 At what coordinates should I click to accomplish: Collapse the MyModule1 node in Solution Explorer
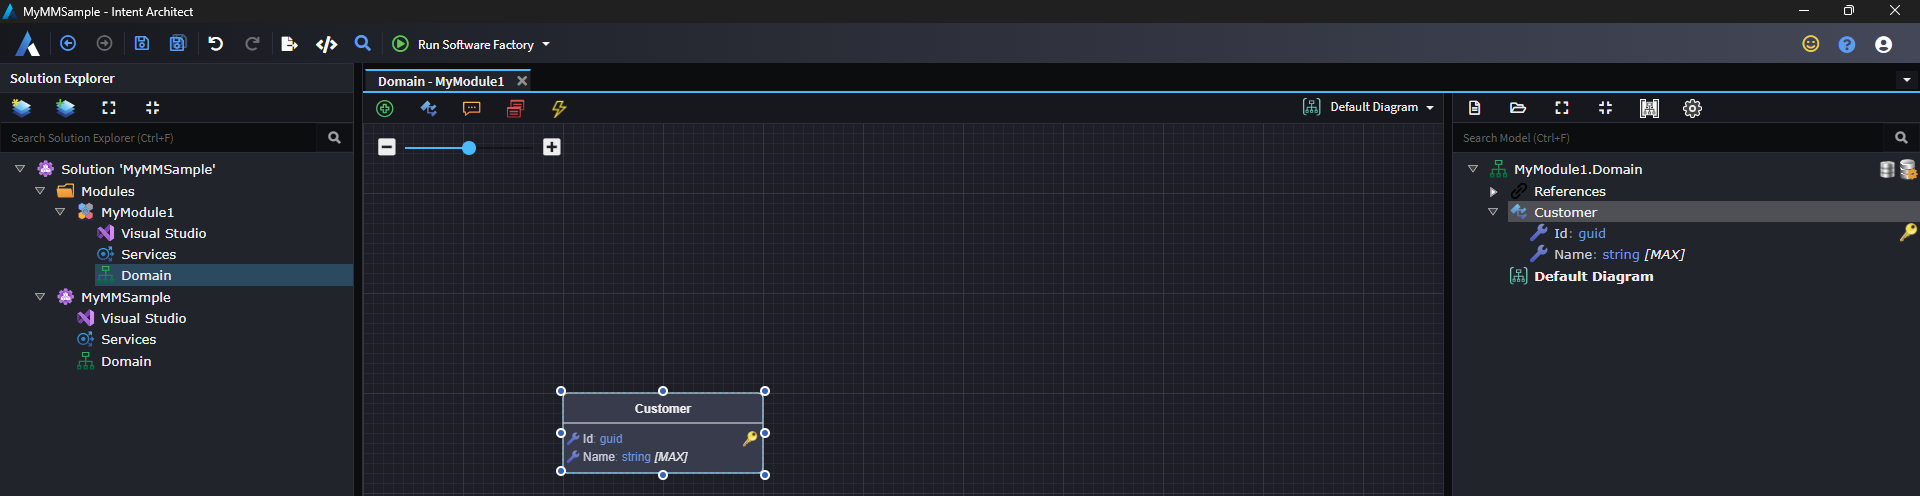tap(60, 212)
